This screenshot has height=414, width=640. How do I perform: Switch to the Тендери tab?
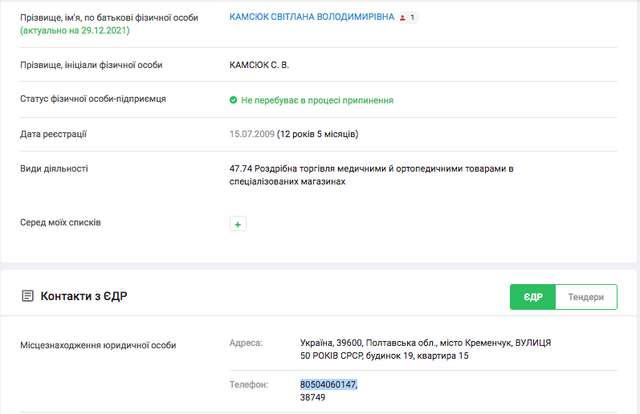pyautogui.click(x=585, y=297)
